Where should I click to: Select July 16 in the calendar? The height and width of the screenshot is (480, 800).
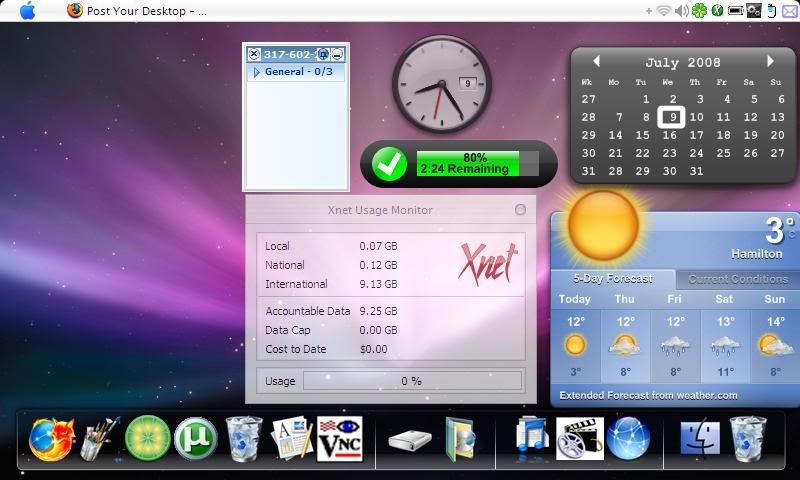669,135
